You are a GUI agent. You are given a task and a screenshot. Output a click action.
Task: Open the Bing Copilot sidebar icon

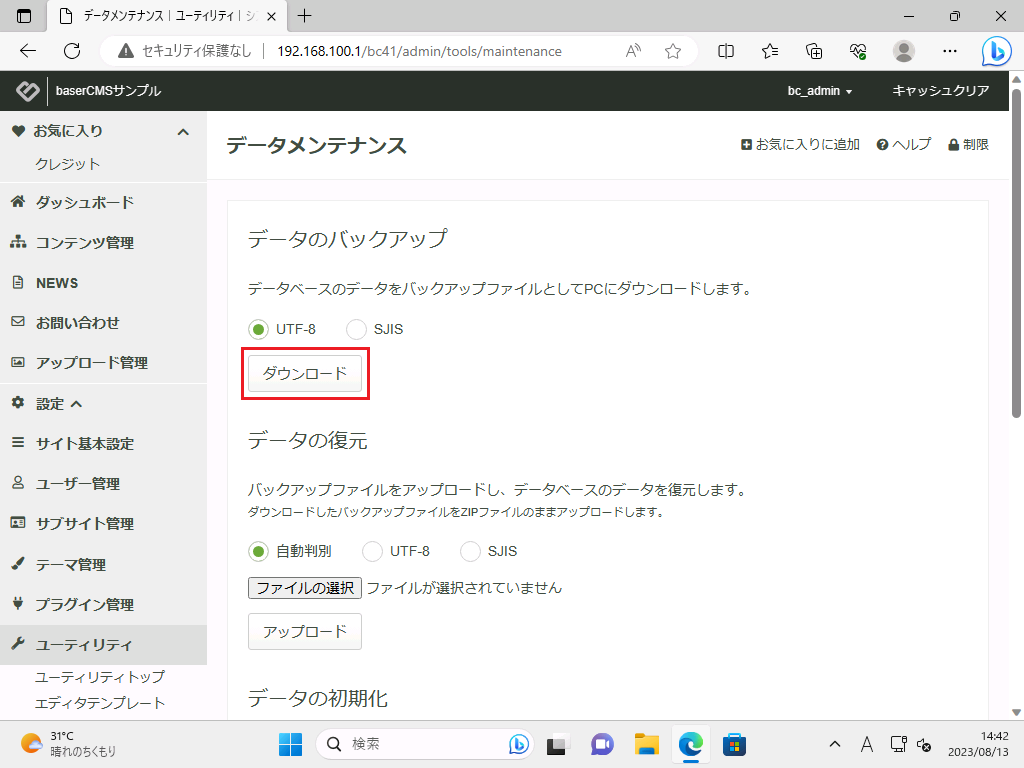995,51
